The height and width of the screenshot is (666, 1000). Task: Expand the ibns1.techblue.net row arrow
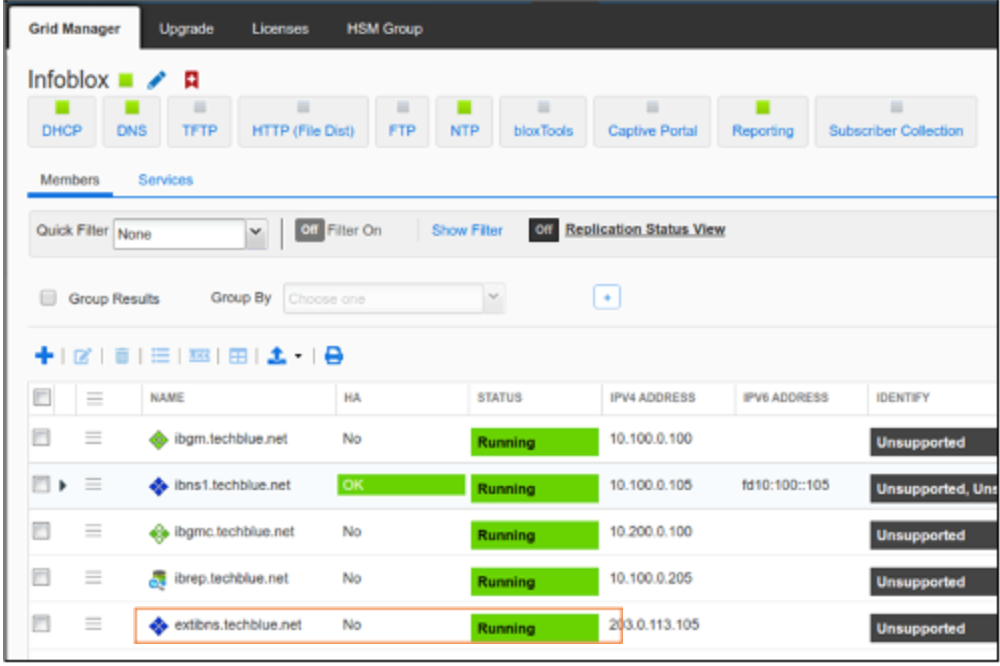point(62,485)
